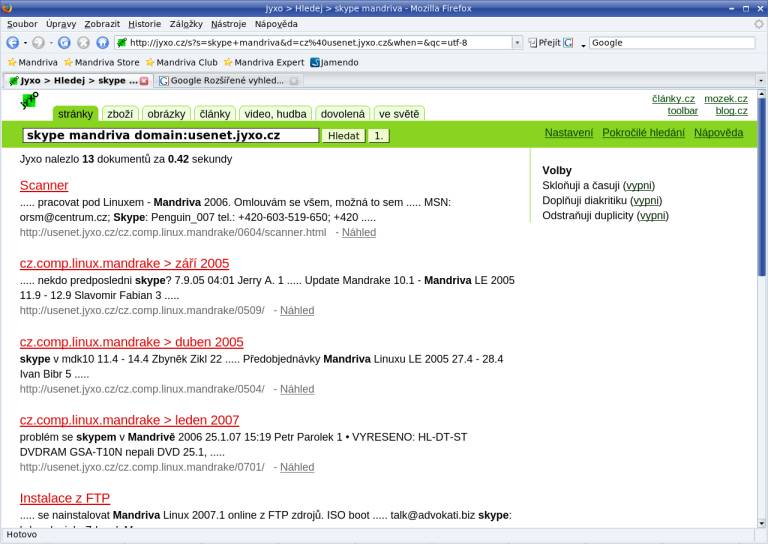Select the zboží search tab
The height and width of the screenshot is (544, 768).
point(120,114)
